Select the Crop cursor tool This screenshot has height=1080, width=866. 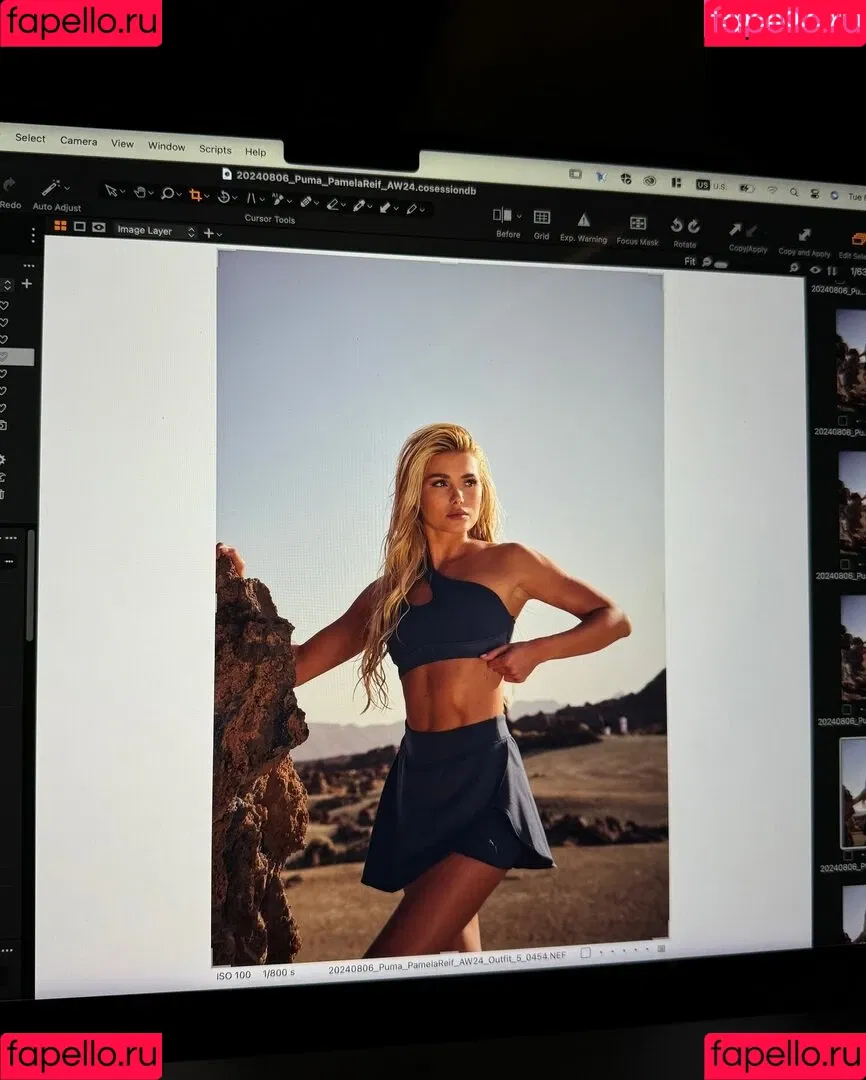tap(195, 195)
